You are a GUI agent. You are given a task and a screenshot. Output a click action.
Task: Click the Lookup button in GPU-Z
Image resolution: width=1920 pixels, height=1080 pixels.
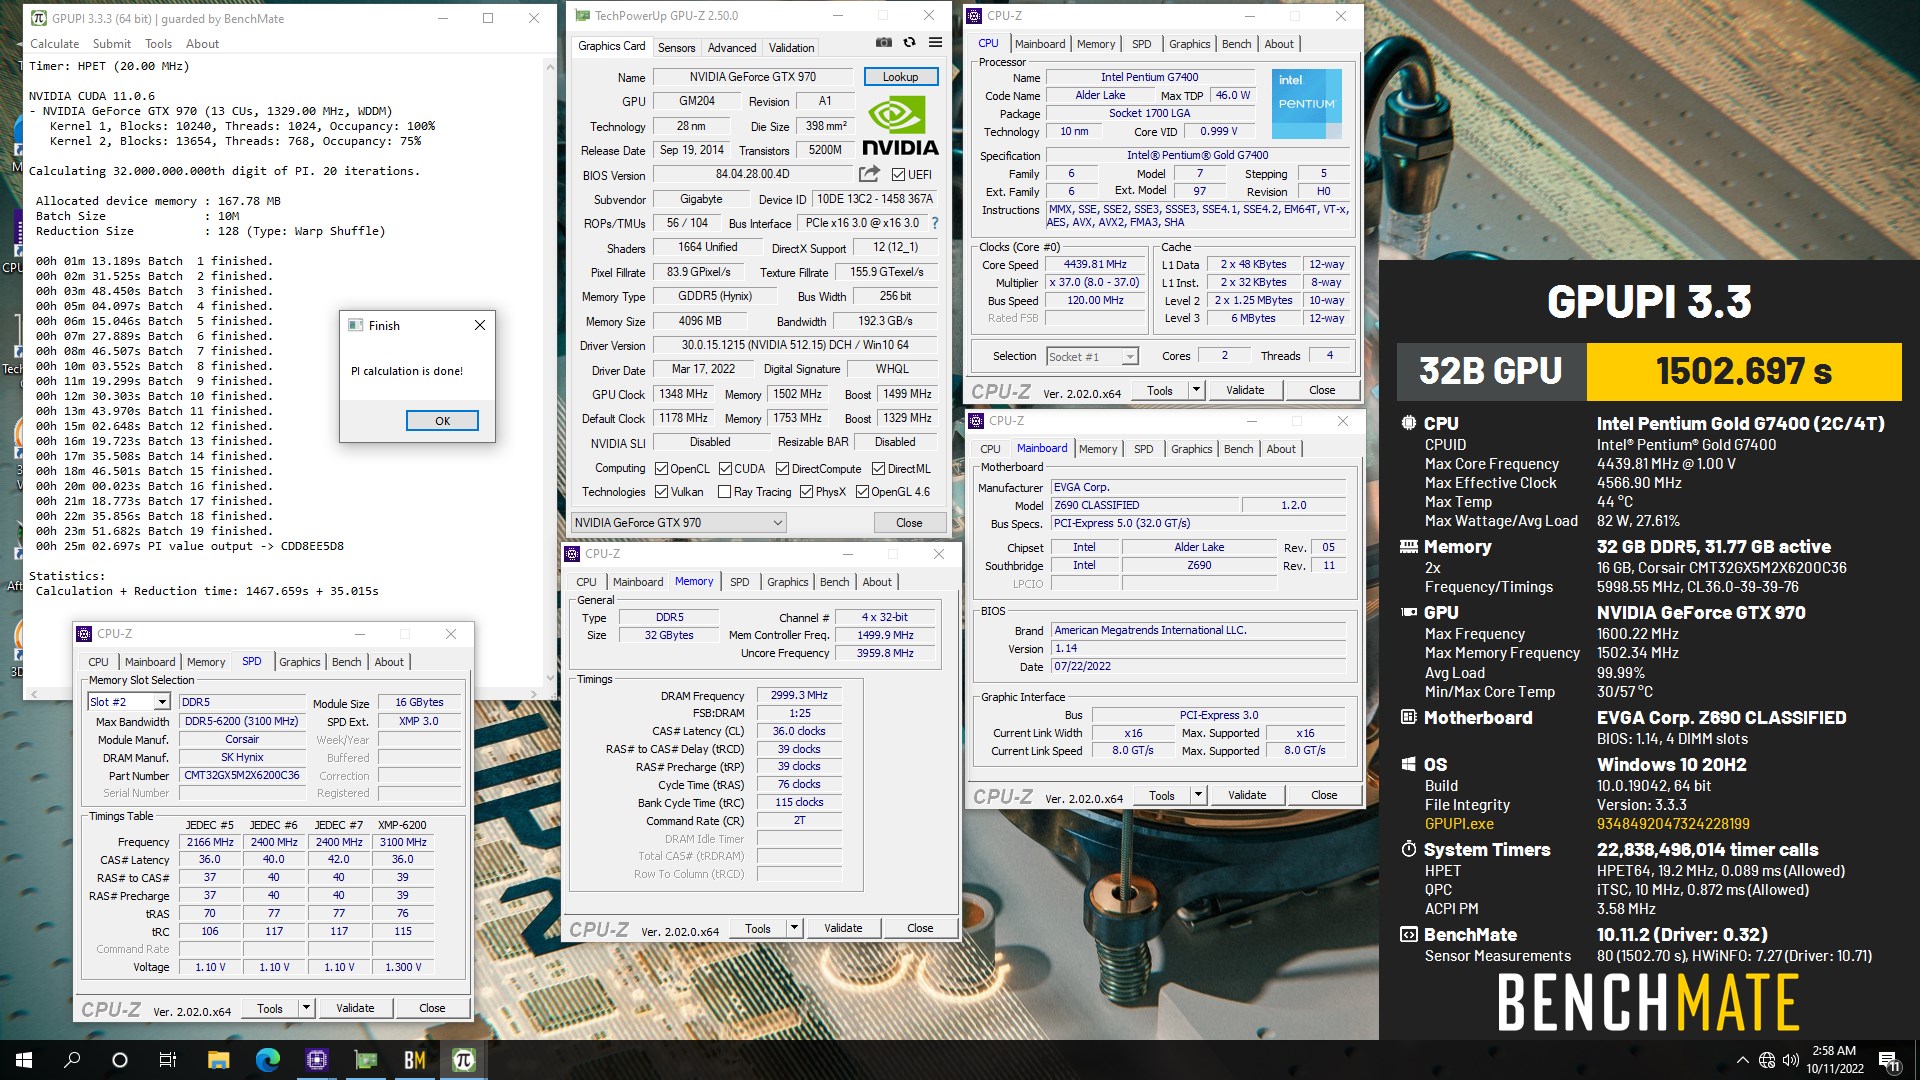(900, 77)
